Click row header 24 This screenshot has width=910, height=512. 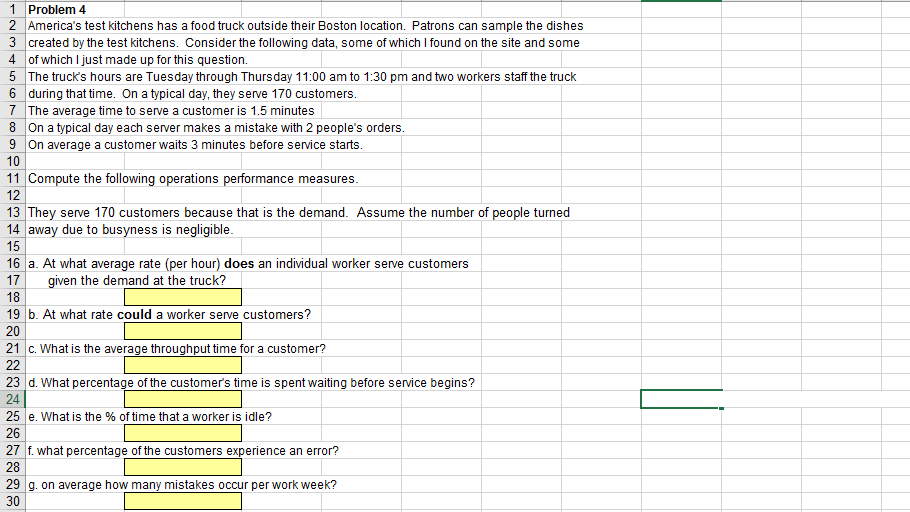(12, 399)
